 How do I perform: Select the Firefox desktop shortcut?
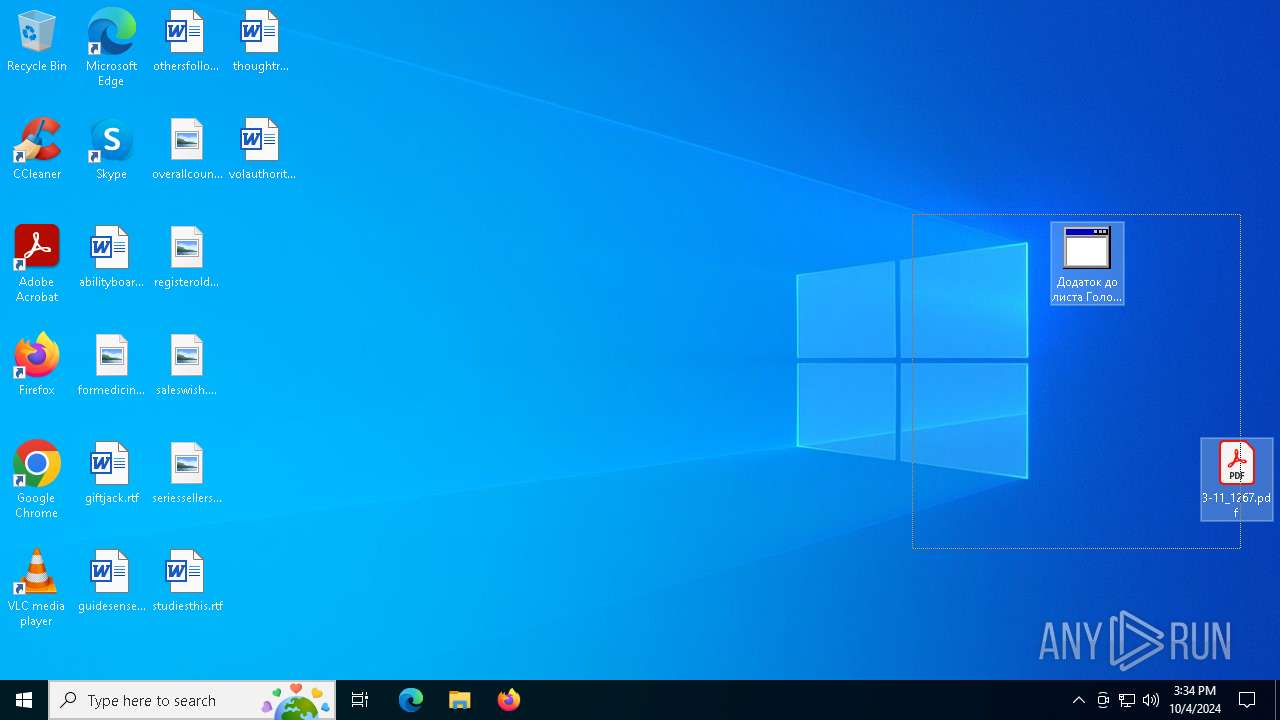37,365
